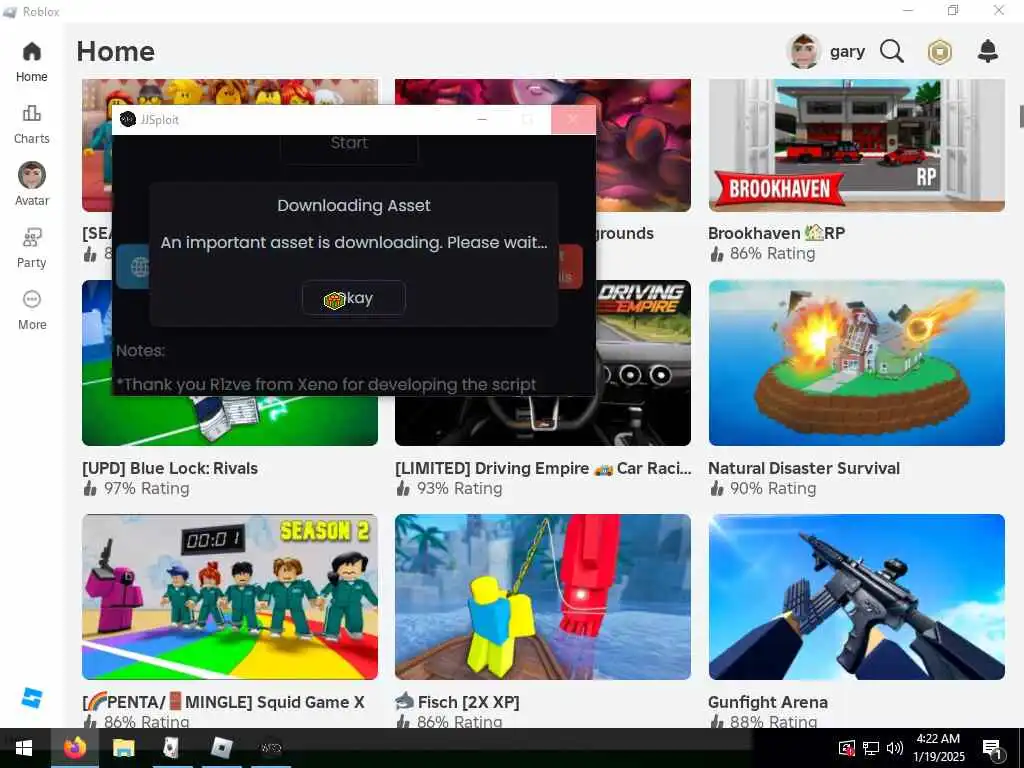
Task: Click the [LIMITED] Driving Empire title
Action: [543, 468]
